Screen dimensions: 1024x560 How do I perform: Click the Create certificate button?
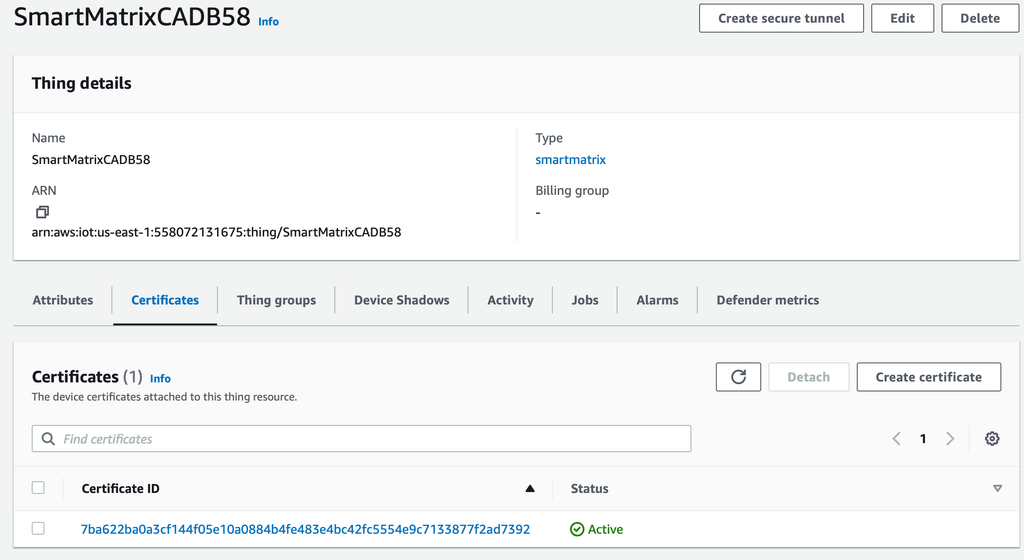pos(929,377)
